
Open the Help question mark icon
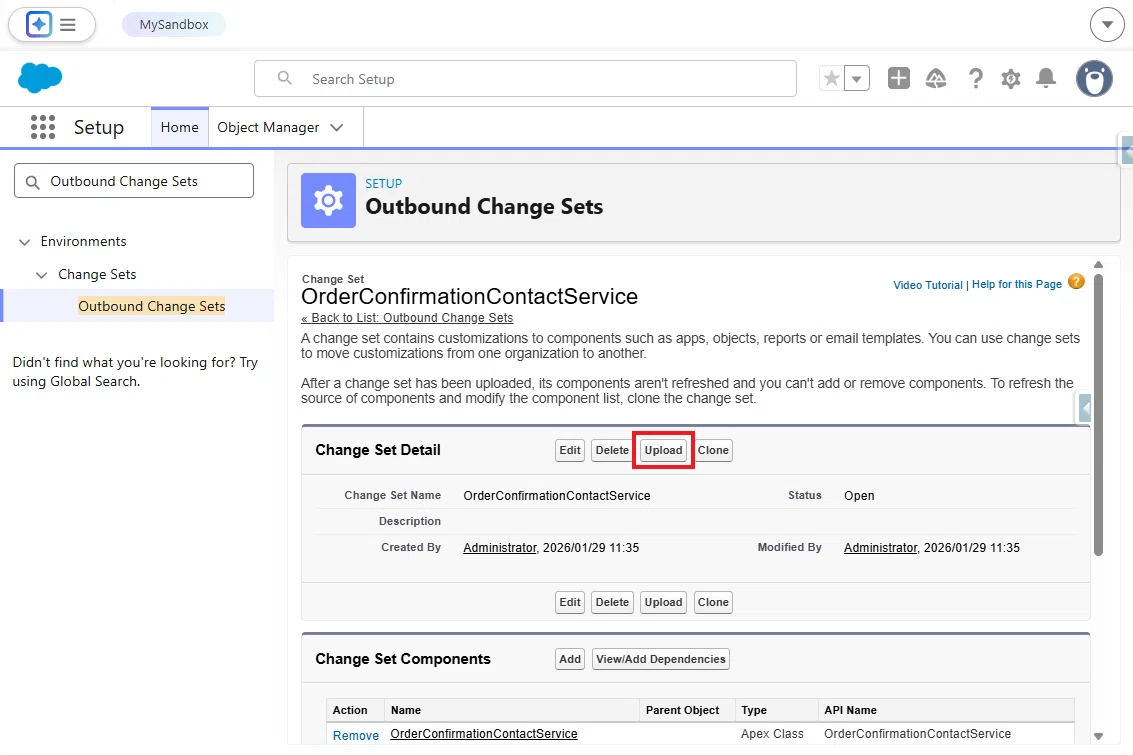click(x=975, y=78)
